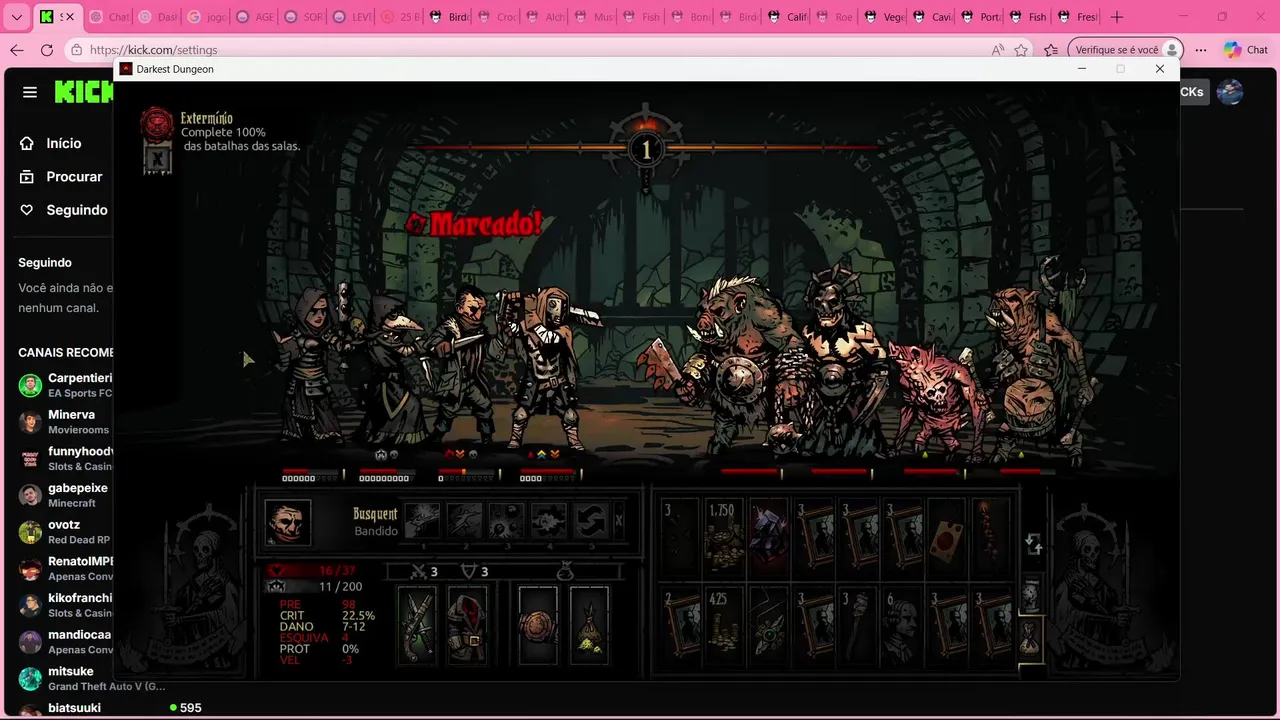
Task: Select the portrait stack of 2
Action: coord(679,626)
